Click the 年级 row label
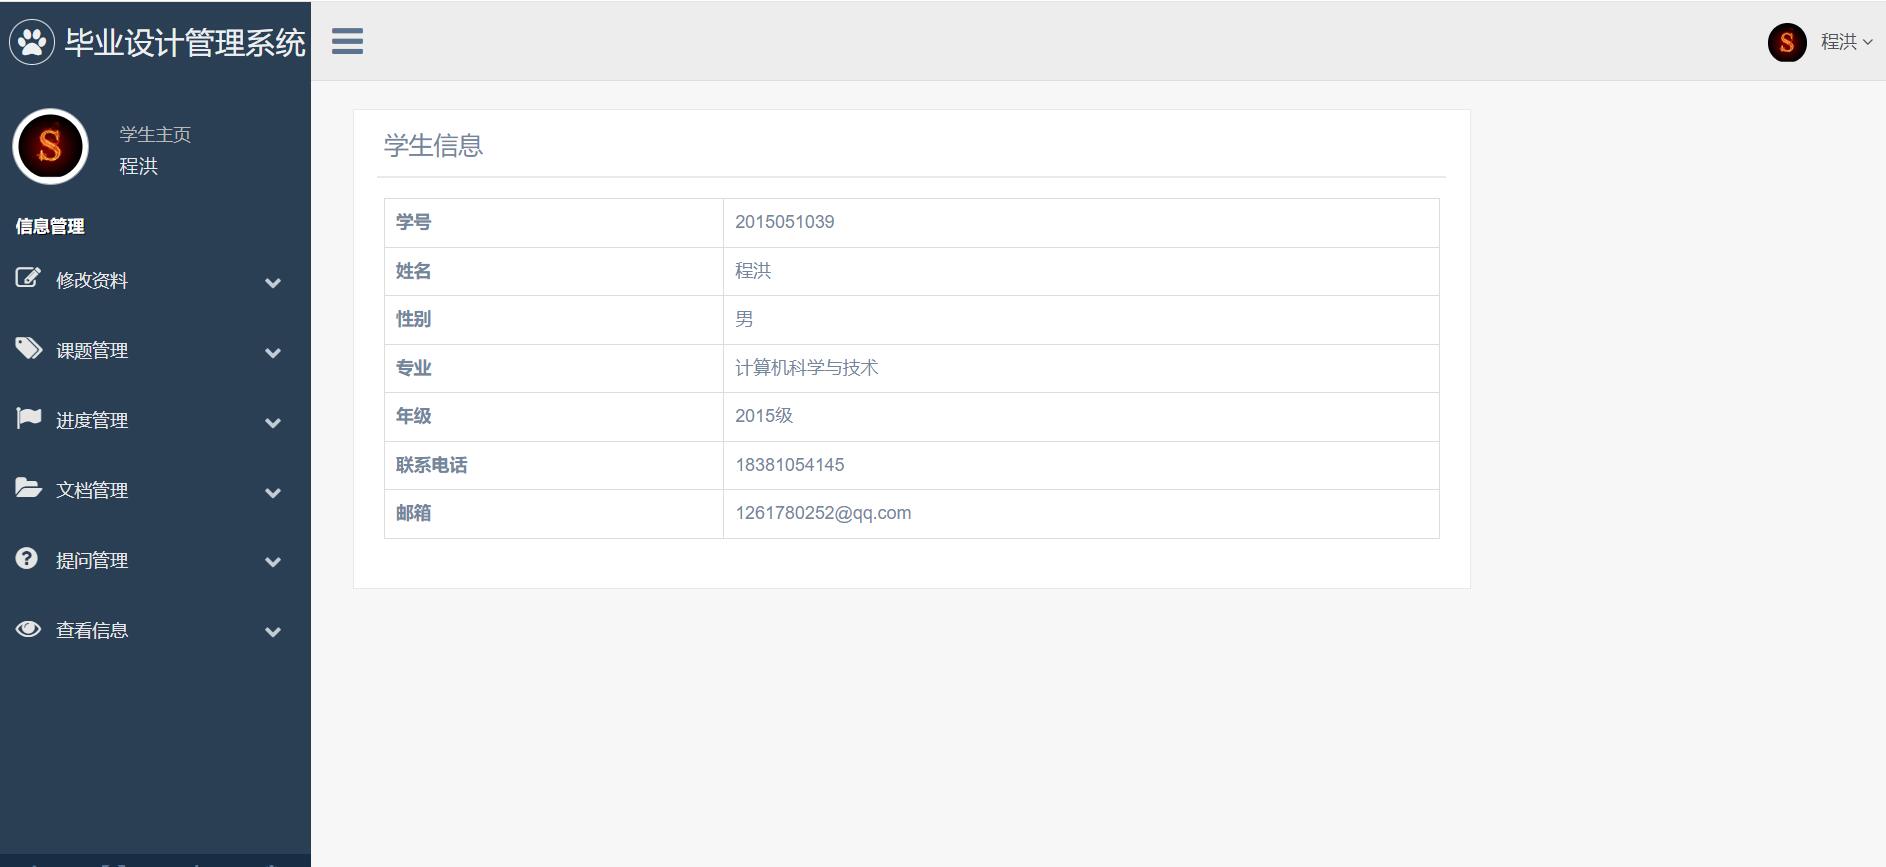1886x867 pixels. (x=413, y=416)
